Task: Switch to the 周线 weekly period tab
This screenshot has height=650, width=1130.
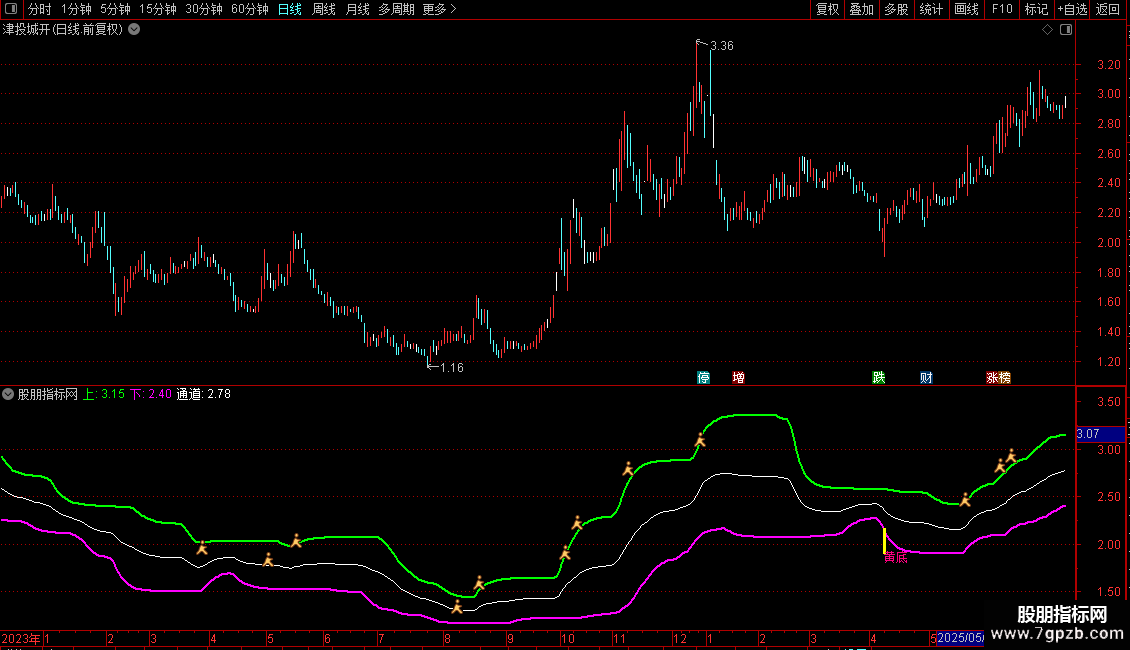Action: 324,10
